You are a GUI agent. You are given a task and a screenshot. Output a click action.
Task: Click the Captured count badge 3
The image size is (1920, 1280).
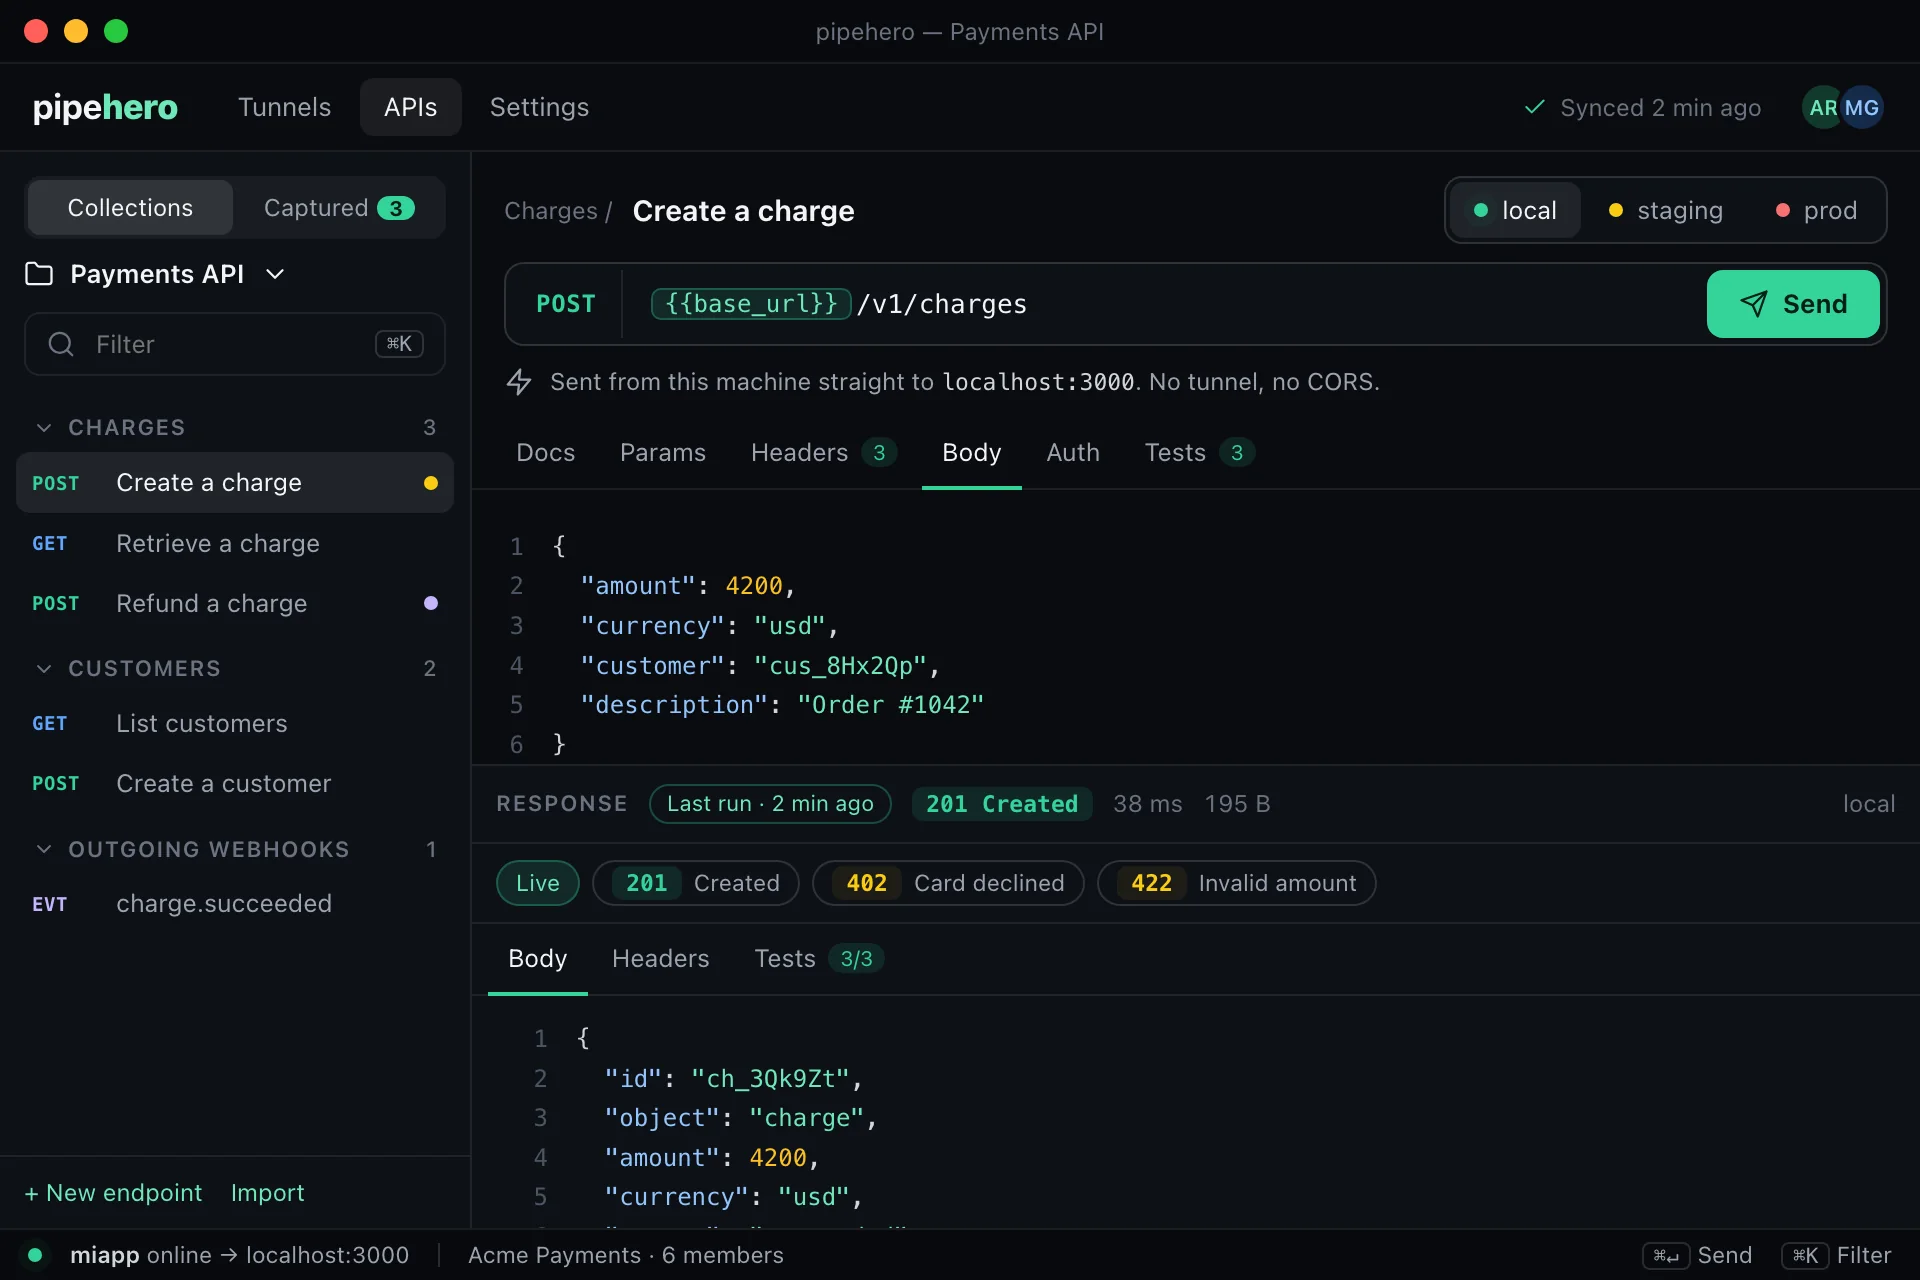(396, 208)
